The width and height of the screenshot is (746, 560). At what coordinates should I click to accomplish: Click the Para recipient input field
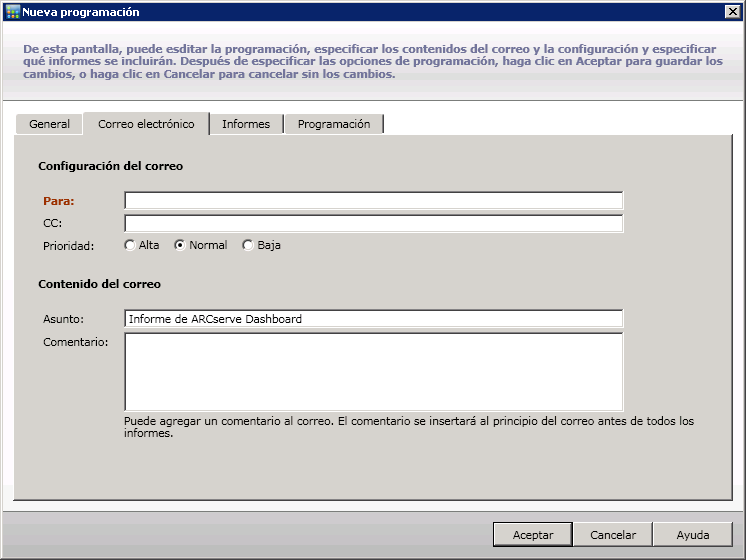coord(373,200)
